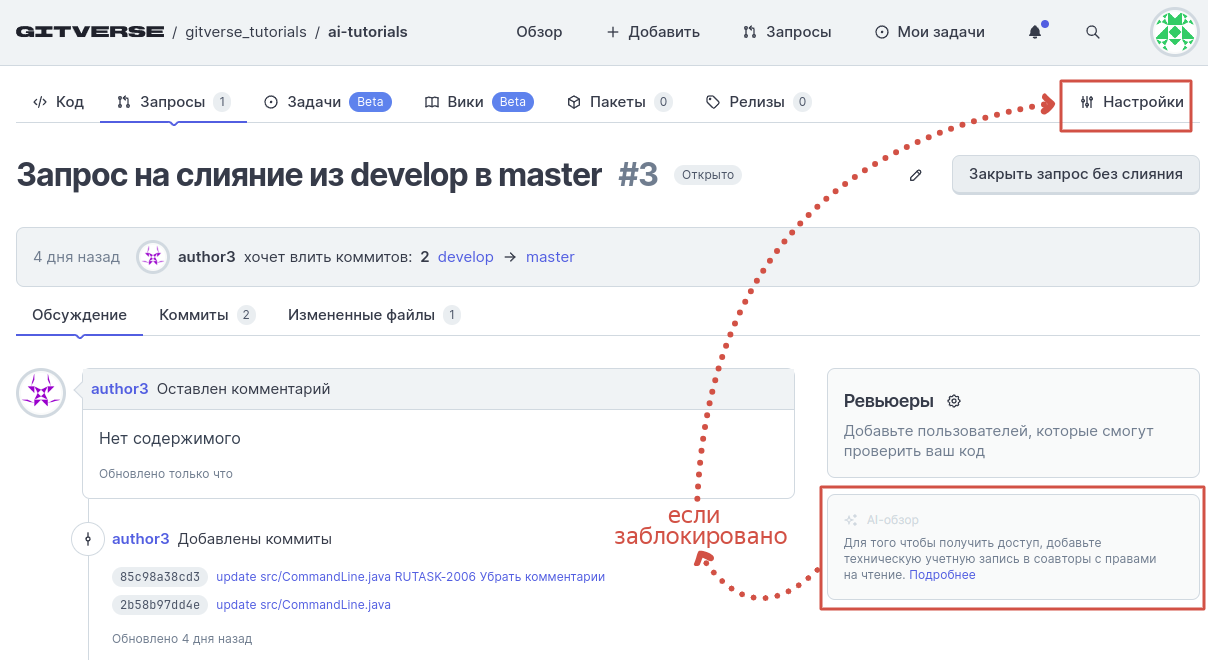Image resolution: width=1208 pixels, height=660 pixels.
Task: Click the Открыто status badge
Action: tap(708, 175)
